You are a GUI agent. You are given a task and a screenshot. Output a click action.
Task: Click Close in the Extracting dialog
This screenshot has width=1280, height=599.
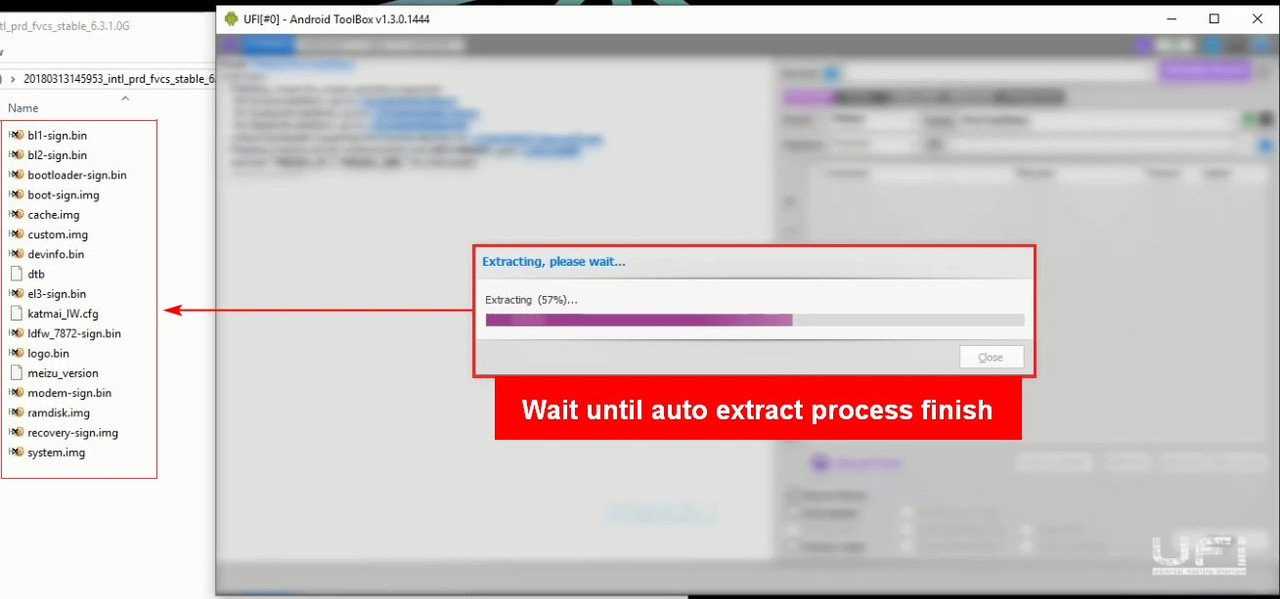(x=990, y=357)
